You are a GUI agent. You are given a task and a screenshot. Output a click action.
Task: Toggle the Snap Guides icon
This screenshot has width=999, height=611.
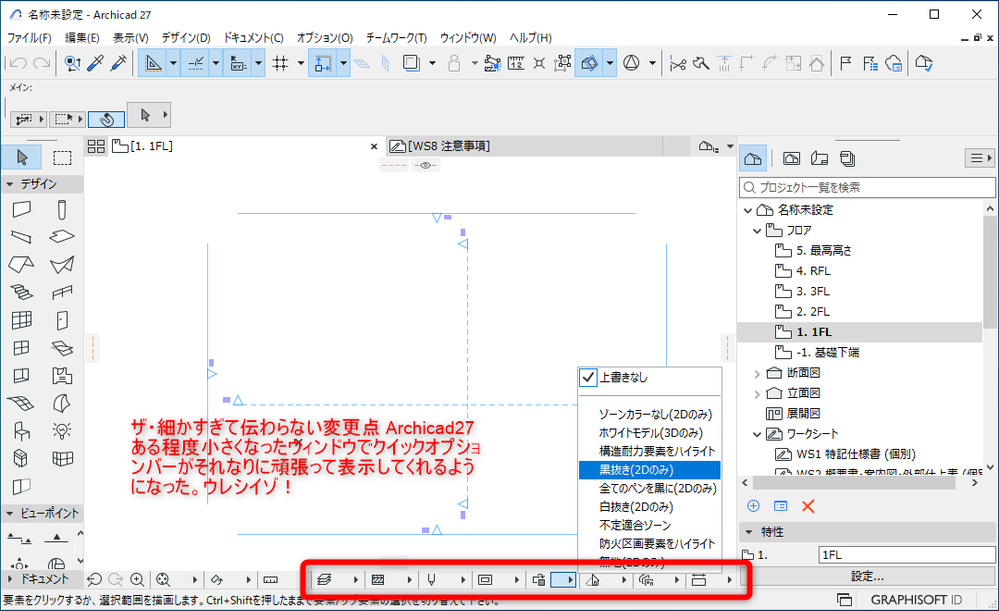click(195, 63)
